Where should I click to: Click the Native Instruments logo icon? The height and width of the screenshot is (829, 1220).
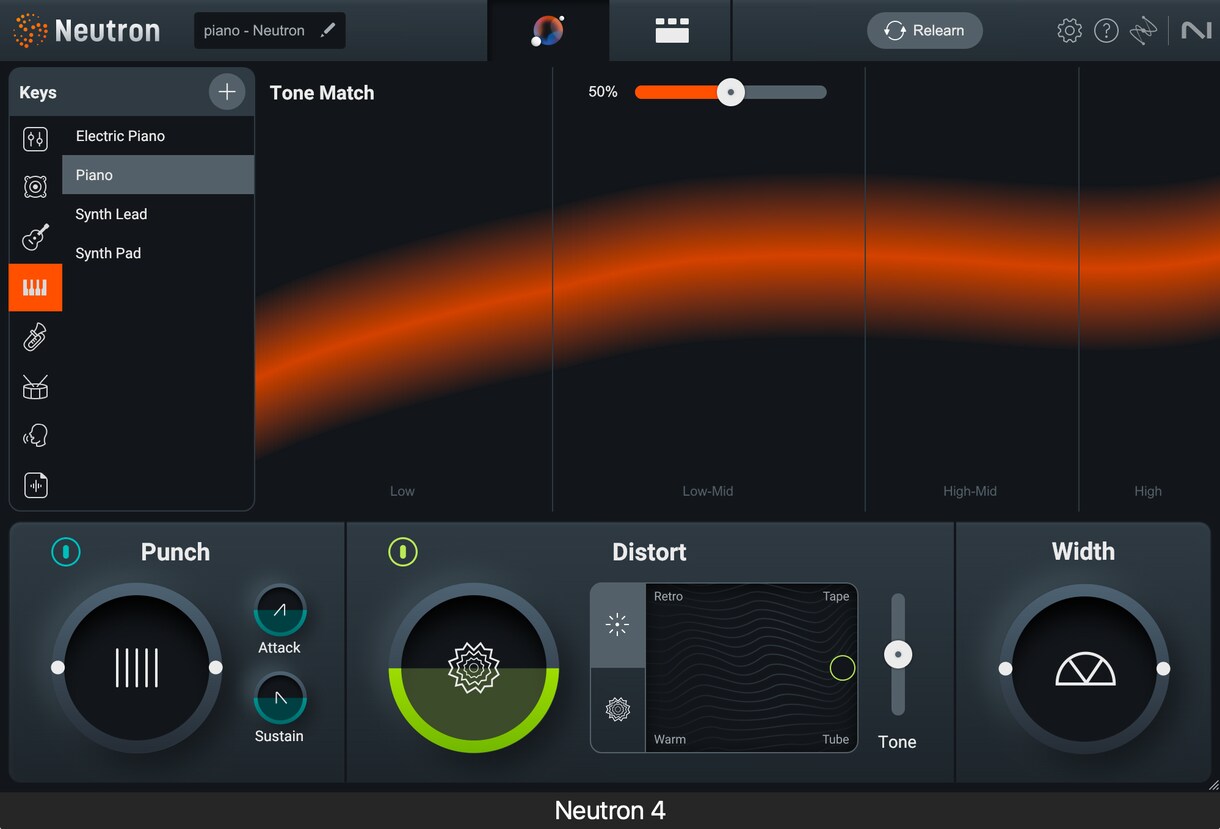click(x=1196, y=31)
